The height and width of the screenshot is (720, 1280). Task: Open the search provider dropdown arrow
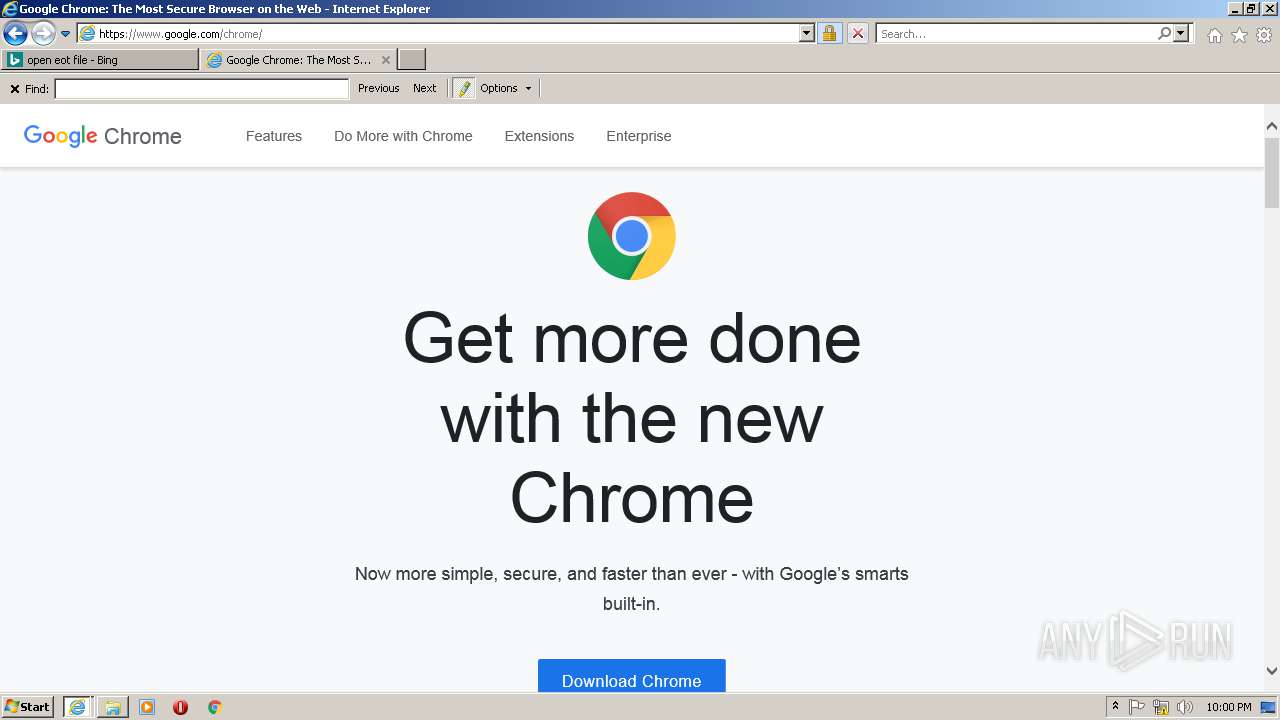click(1181, 33)
